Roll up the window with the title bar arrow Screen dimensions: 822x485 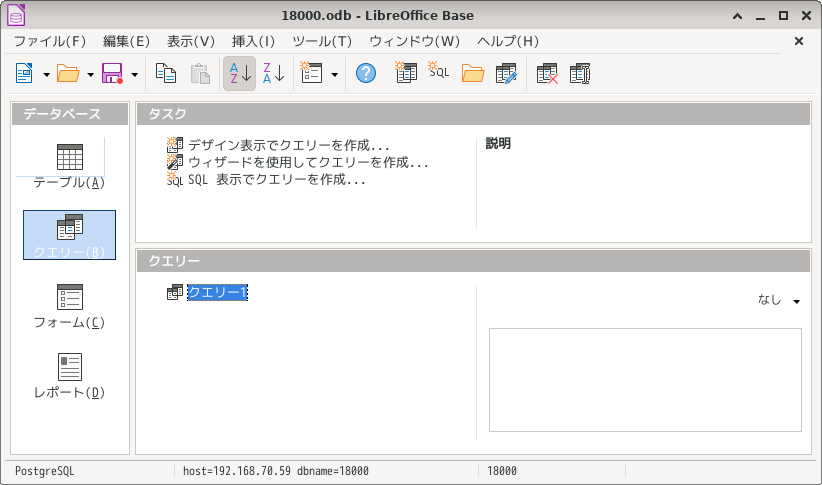[x=738, y=16]
